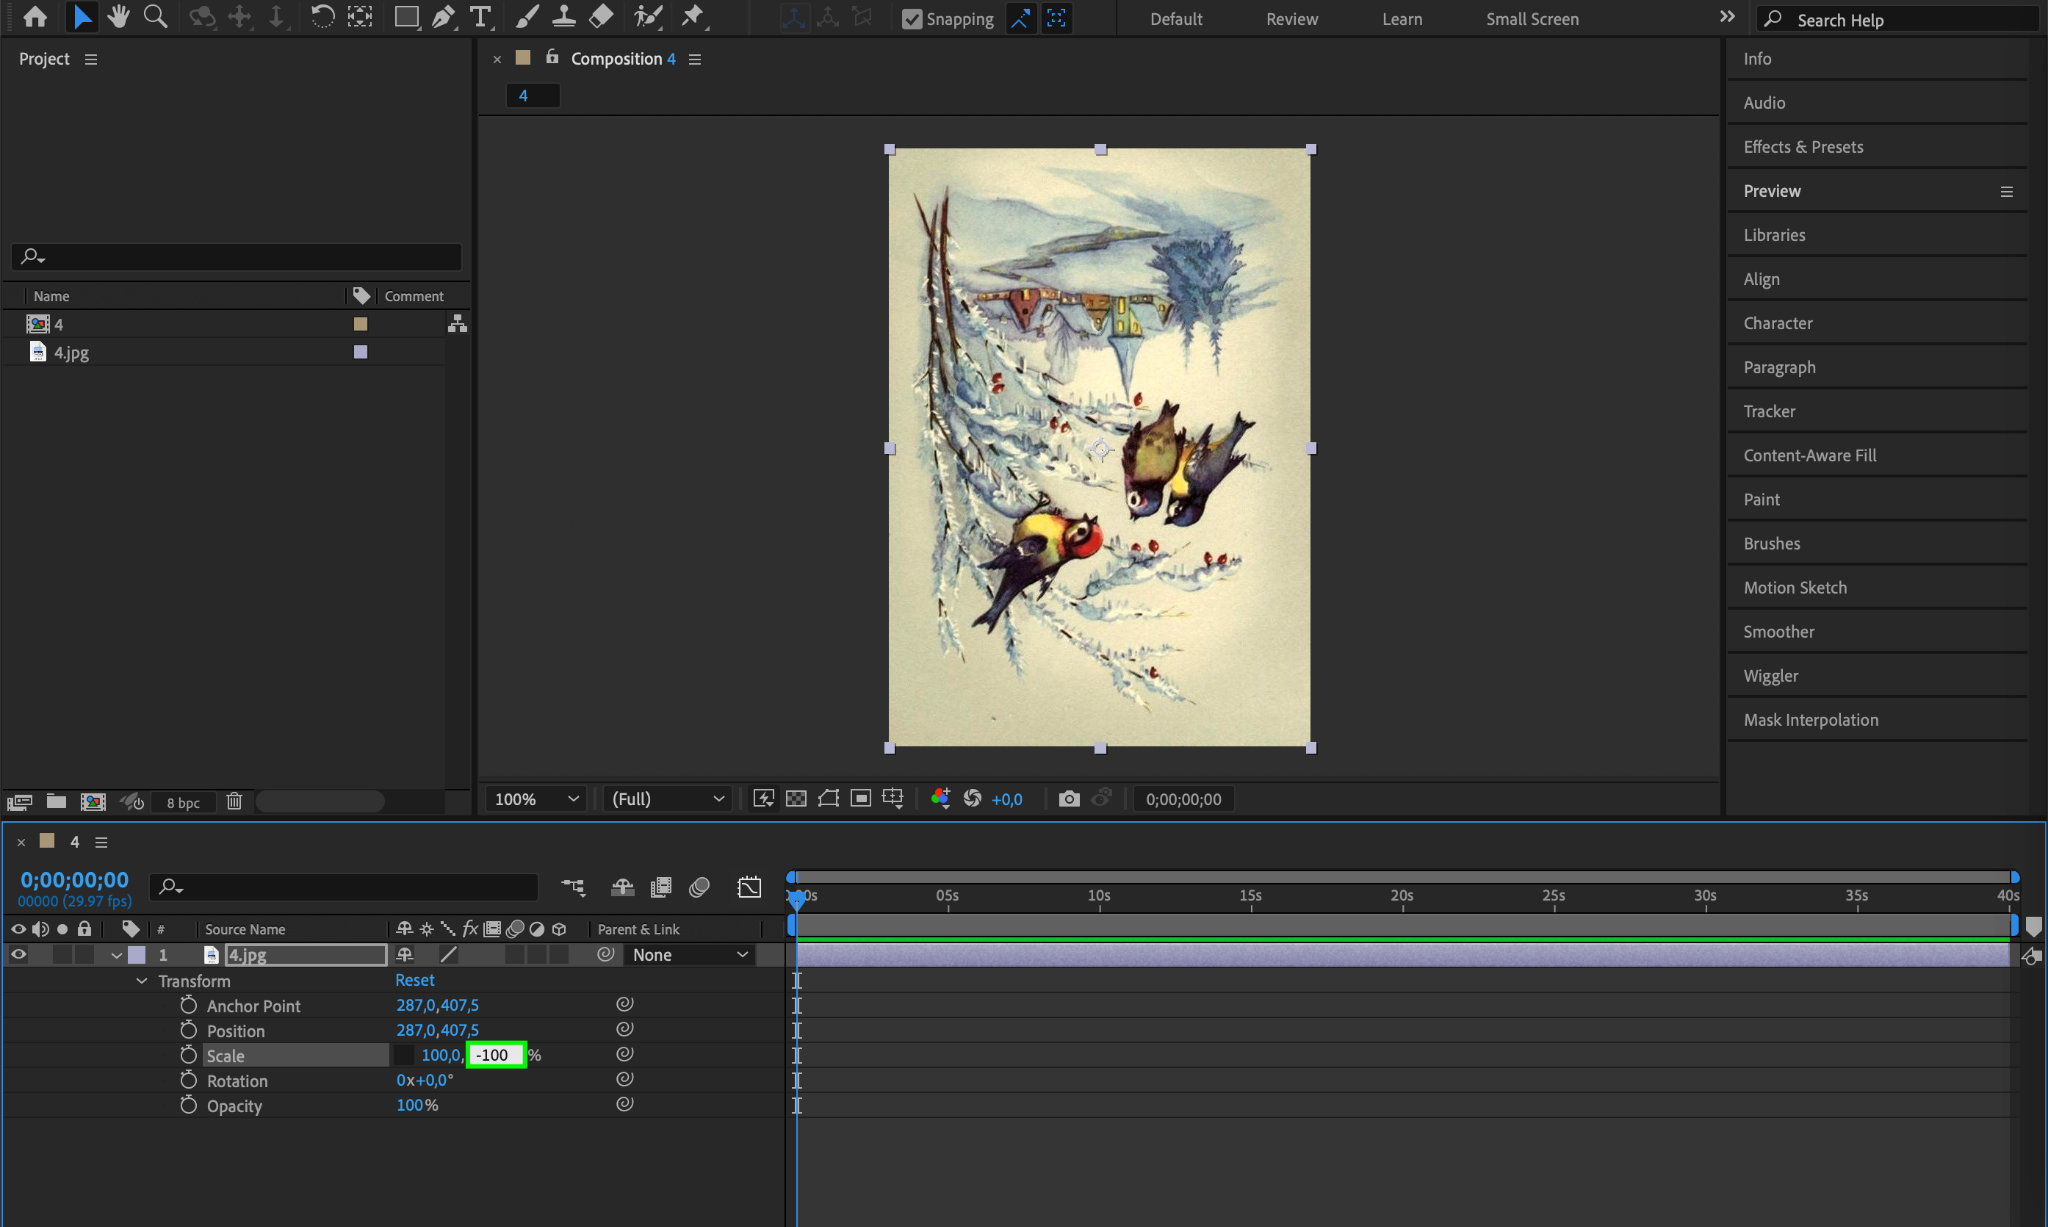The height and width of the screenshot is (1227, 2048).
Task: Select the Pen tool
Action: point(443,16)
